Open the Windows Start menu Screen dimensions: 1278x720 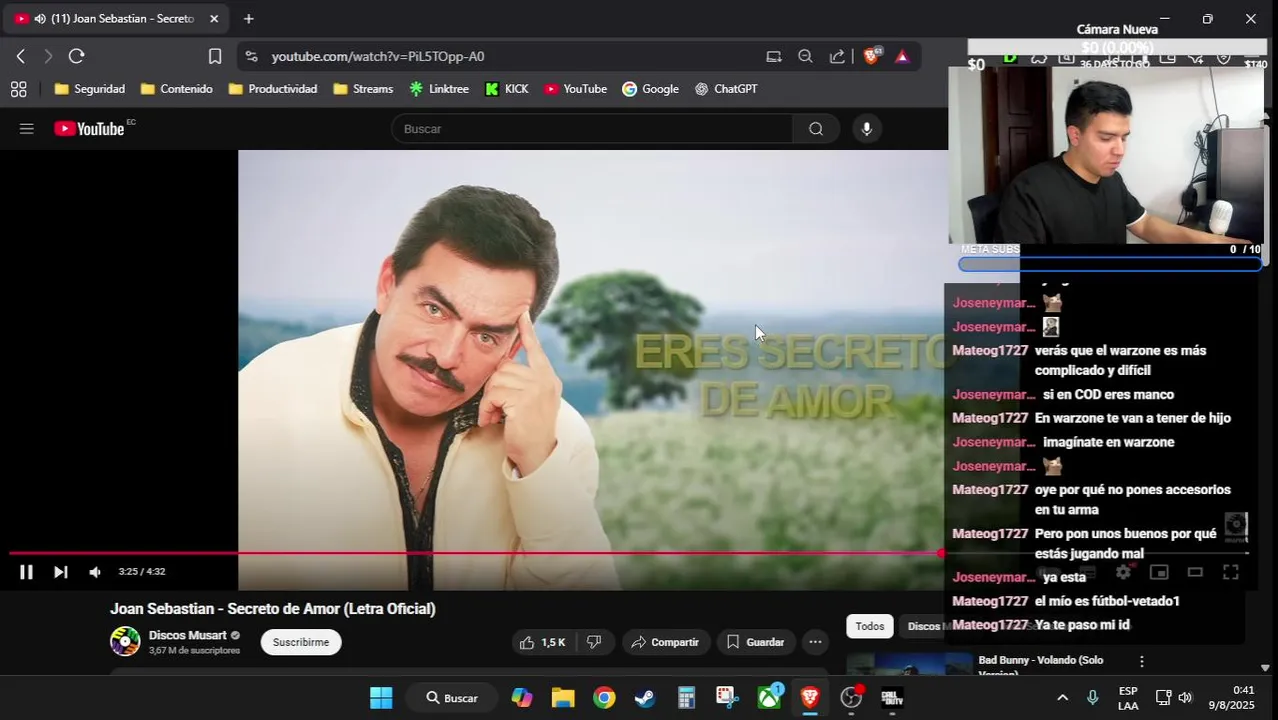coord(381,698)
